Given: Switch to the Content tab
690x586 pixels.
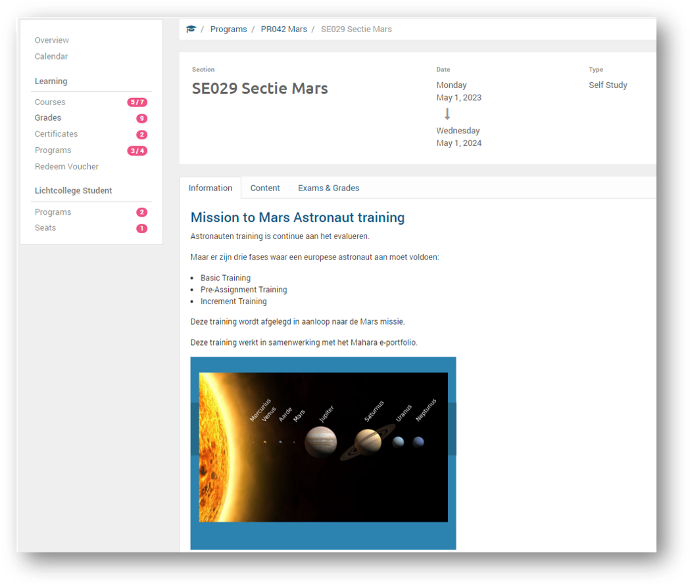Looking at the screenshot, I should click(x=265, y=188).
